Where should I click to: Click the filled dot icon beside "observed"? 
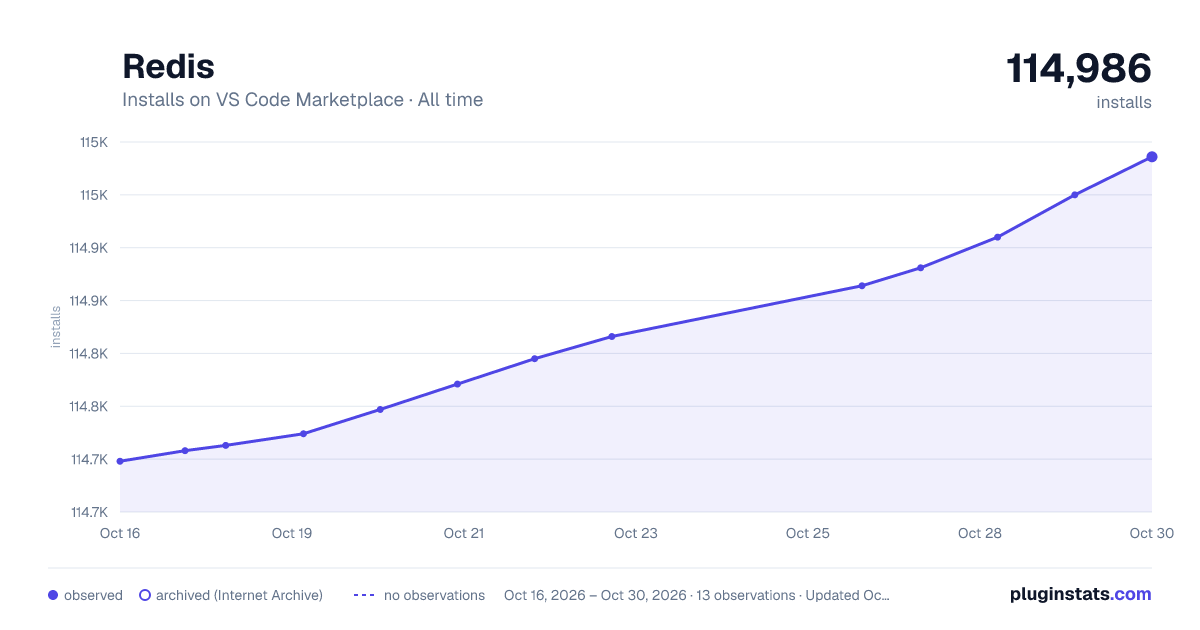point(53,595)
